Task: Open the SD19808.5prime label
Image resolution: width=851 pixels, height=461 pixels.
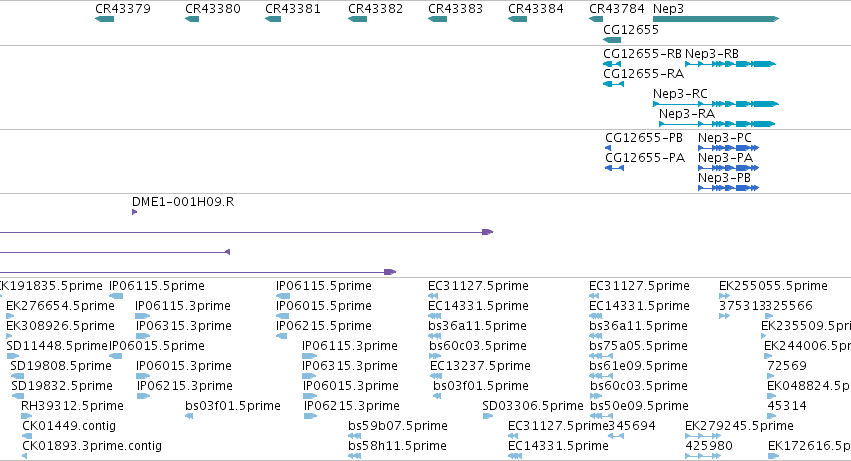Action: (x=61, y=366)
